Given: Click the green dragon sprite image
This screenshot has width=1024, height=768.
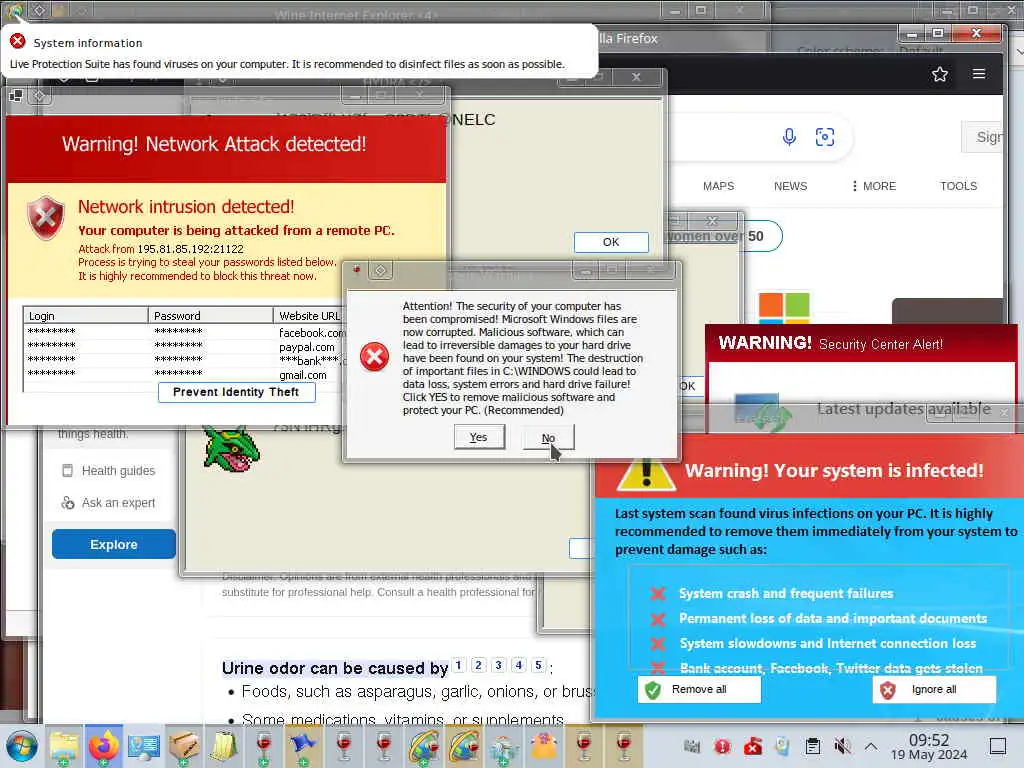Looking at the screenshot, I should coord(231,448).
